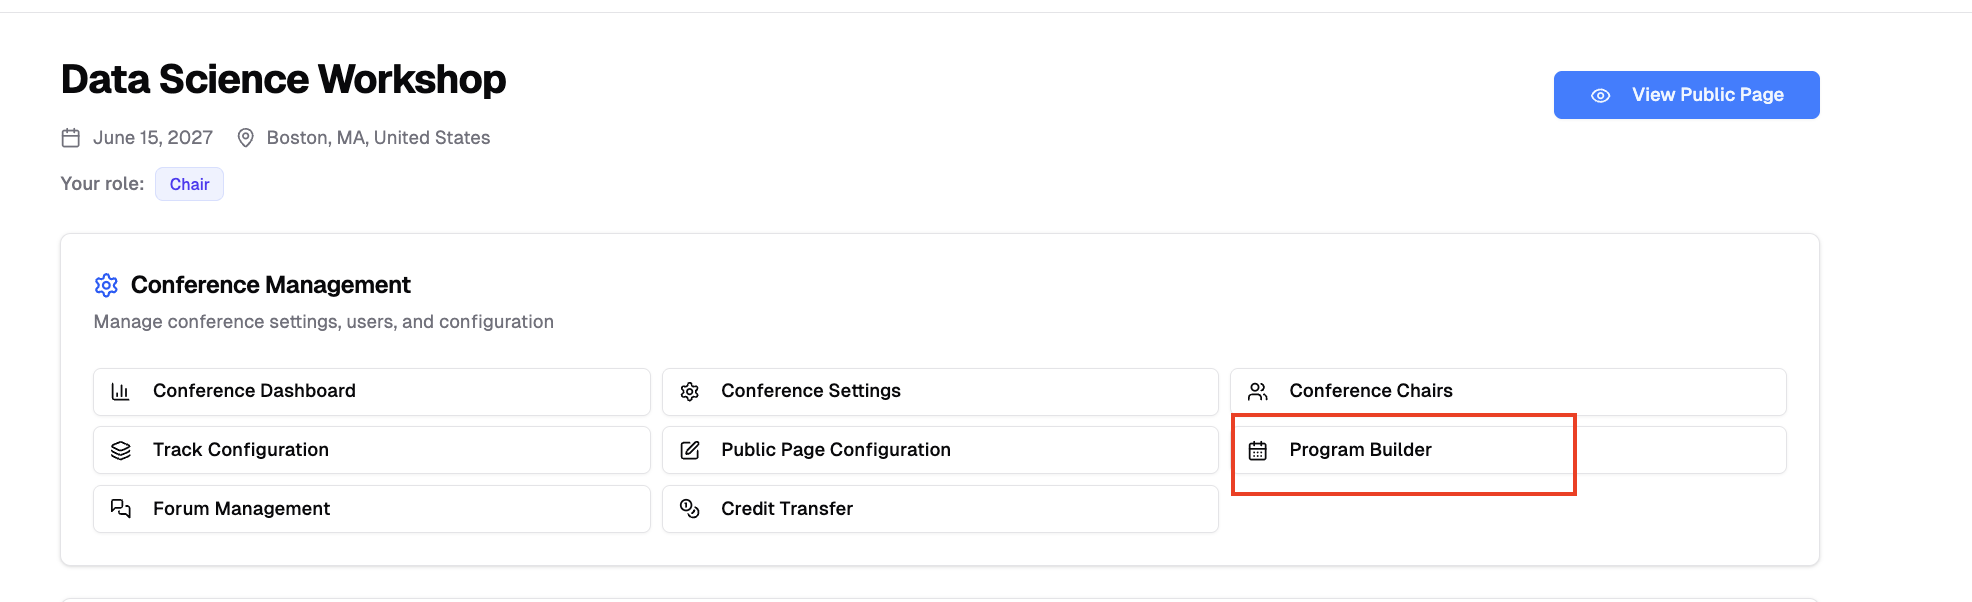The height and width of the screenshot is (602, 1972).
Task: Open the Conference Dashboard label
Action: [254, 391]
